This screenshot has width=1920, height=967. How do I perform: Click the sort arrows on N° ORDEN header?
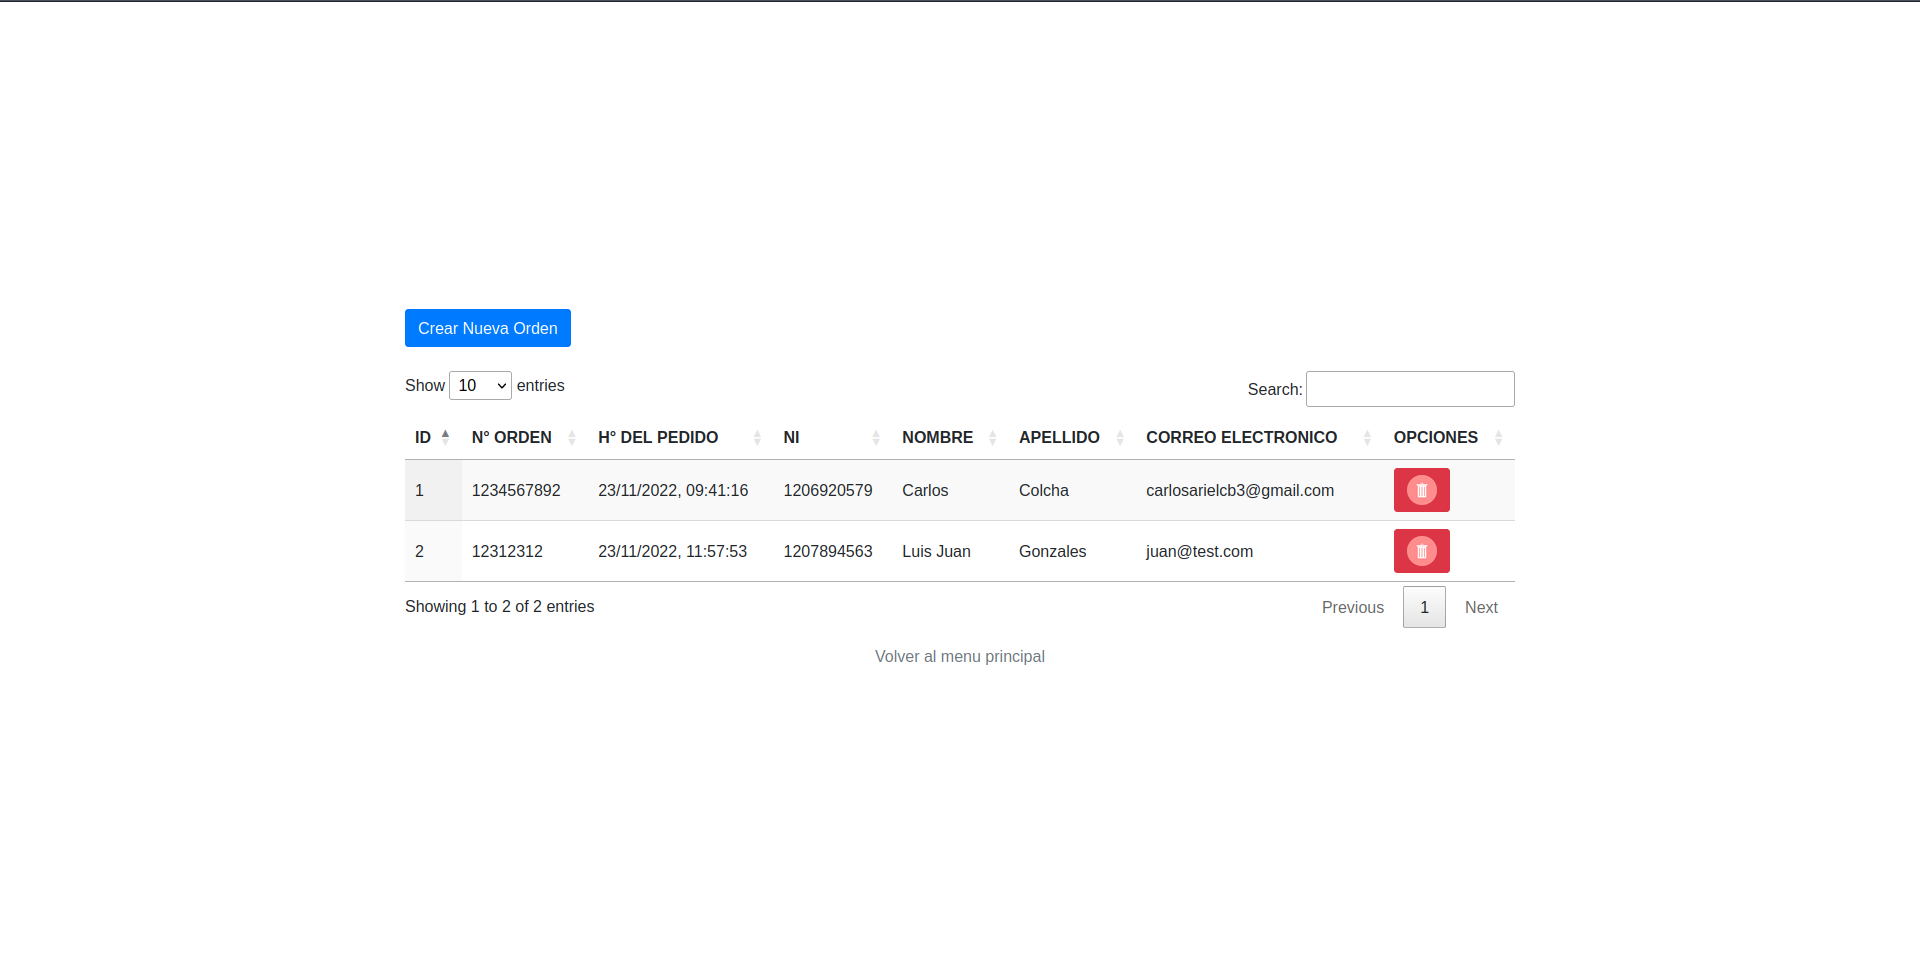570,437
